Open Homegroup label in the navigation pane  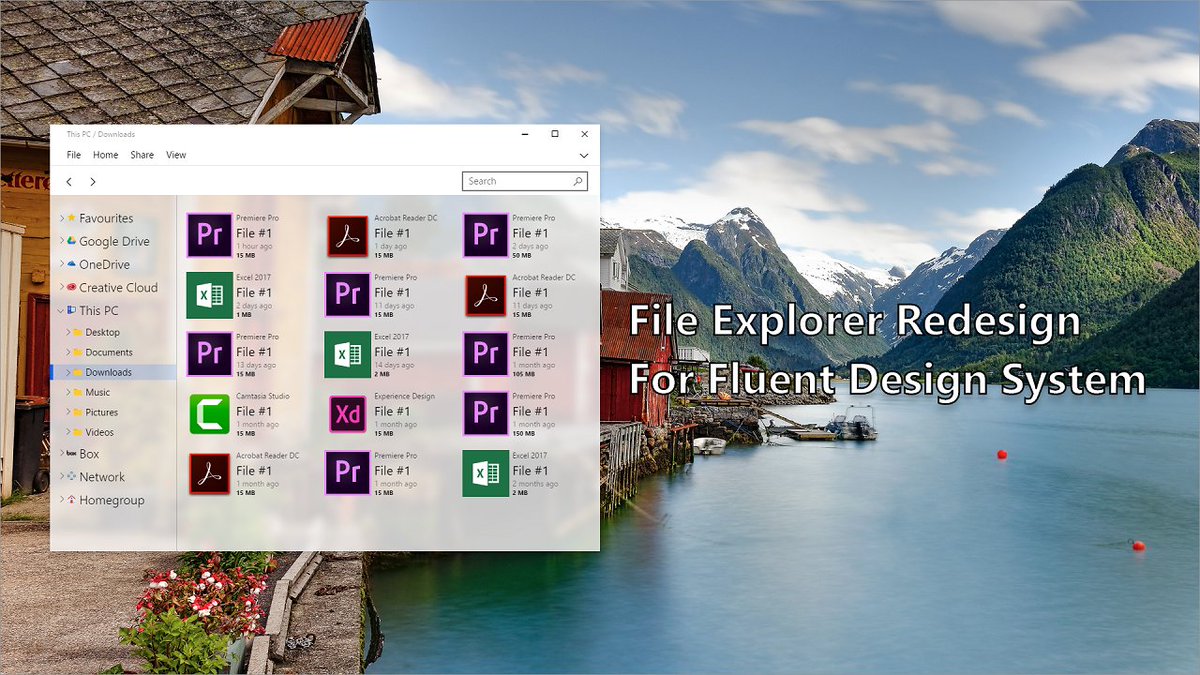point(112,500)
